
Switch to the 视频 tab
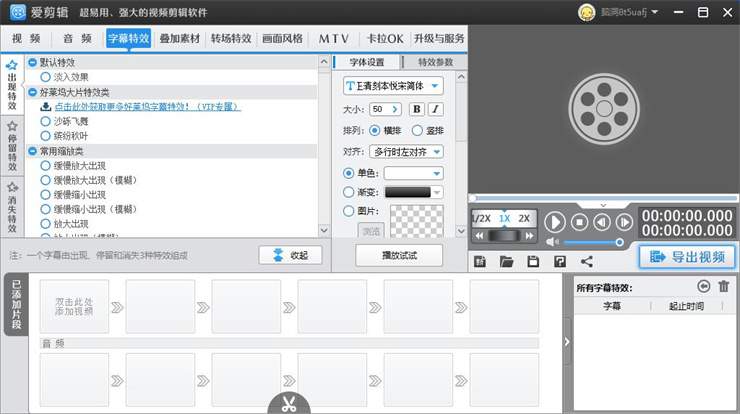coord(26,38)
